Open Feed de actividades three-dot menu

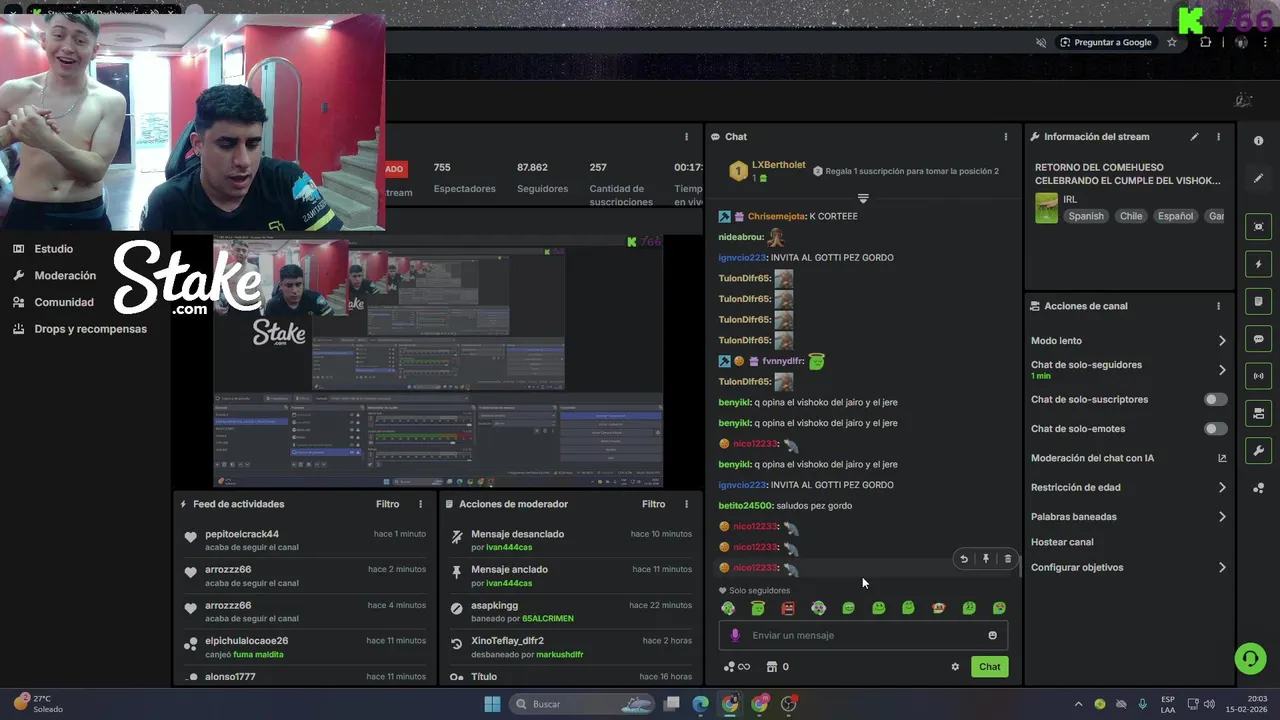pyautogui.click(x=420, y=504)
